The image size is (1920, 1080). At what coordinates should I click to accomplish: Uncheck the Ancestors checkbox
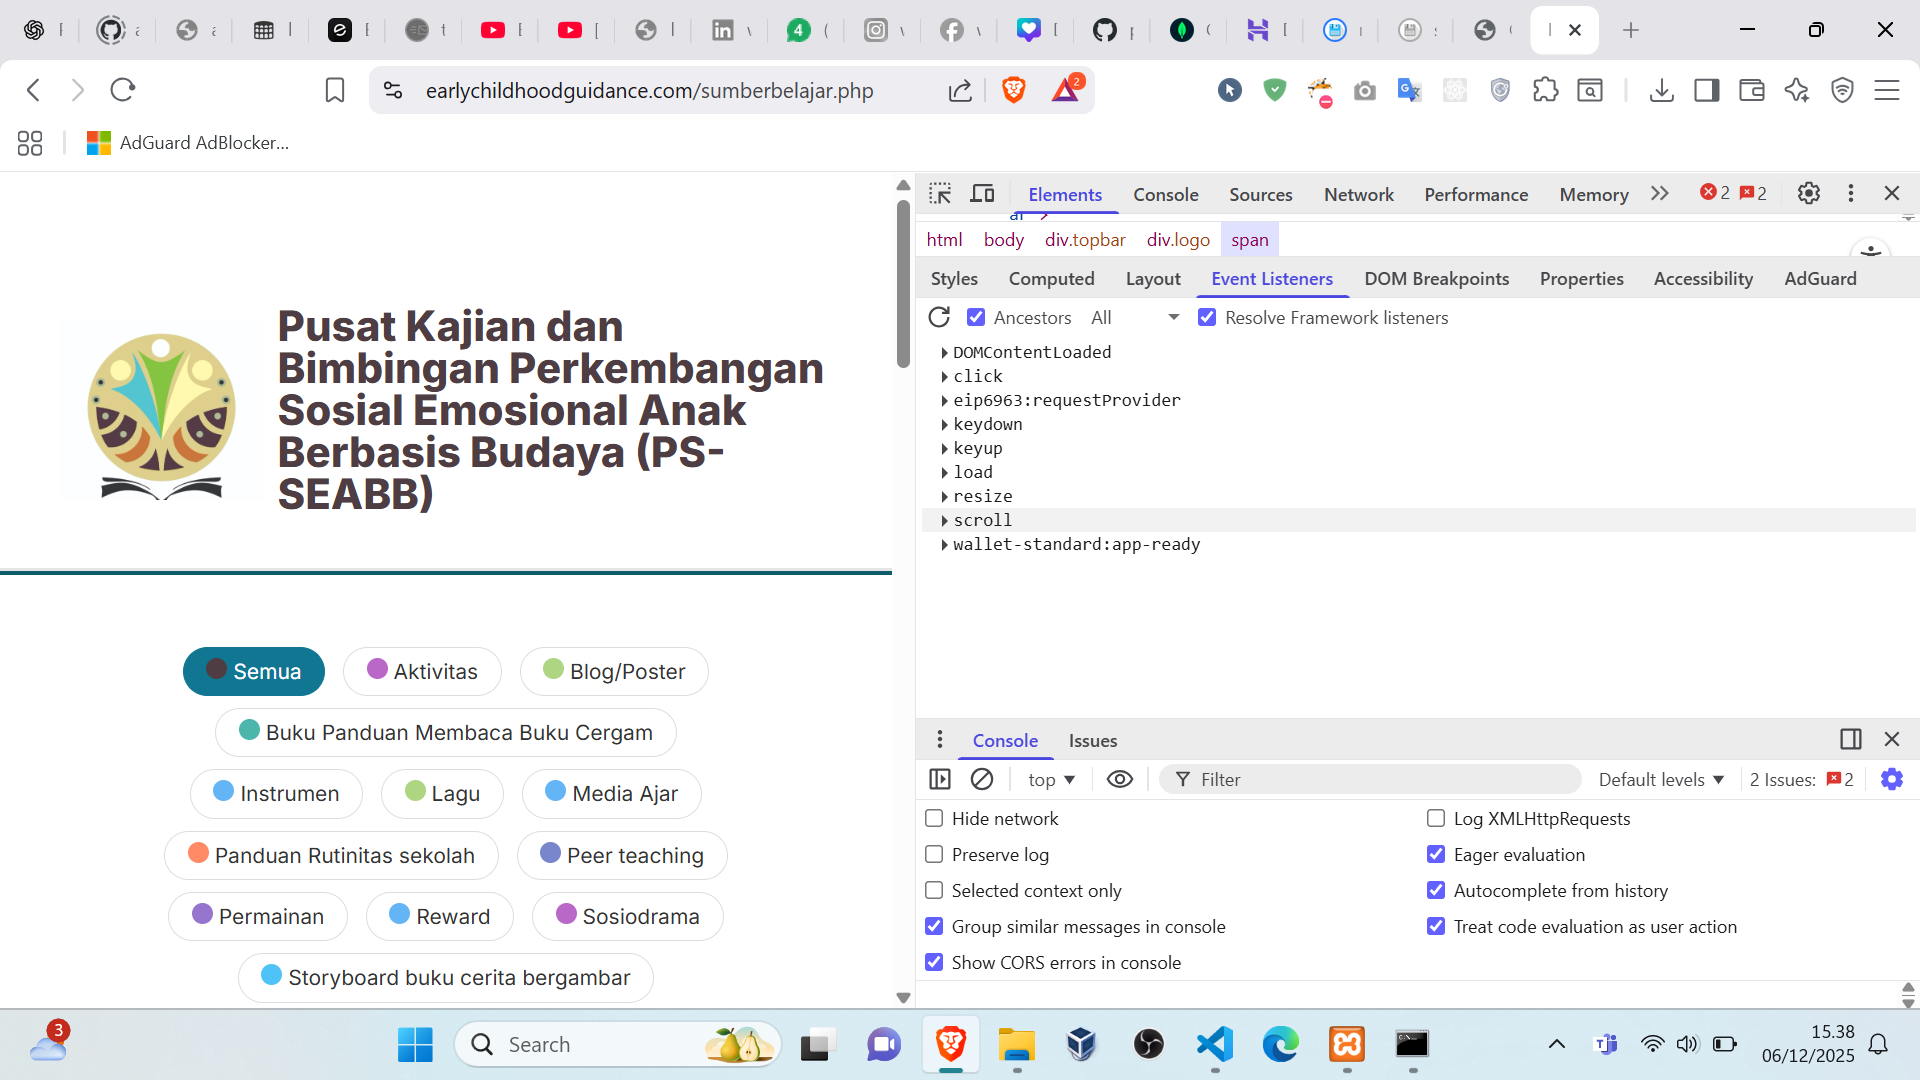976,317
